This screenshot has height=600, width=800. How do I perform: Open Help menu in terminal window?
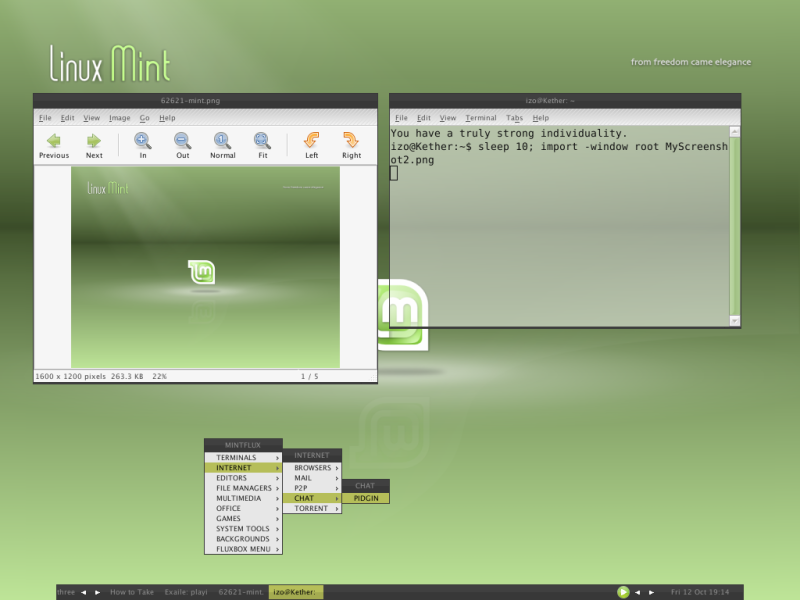pos(540,118)
